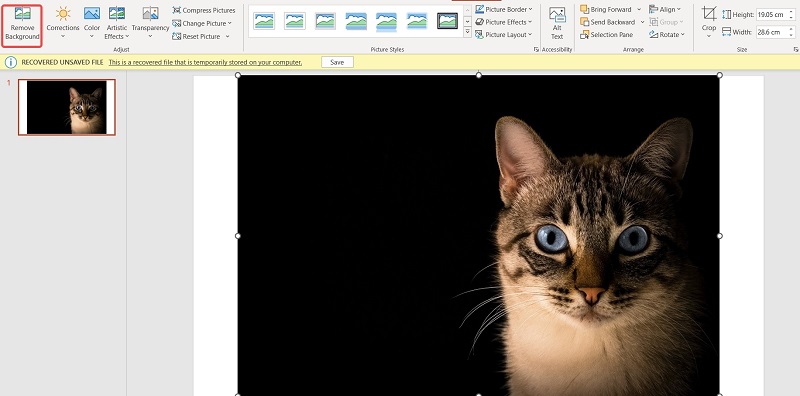Select slide 1 thumbnail
The height and width of the screenshot is (396, 800).
67,107
